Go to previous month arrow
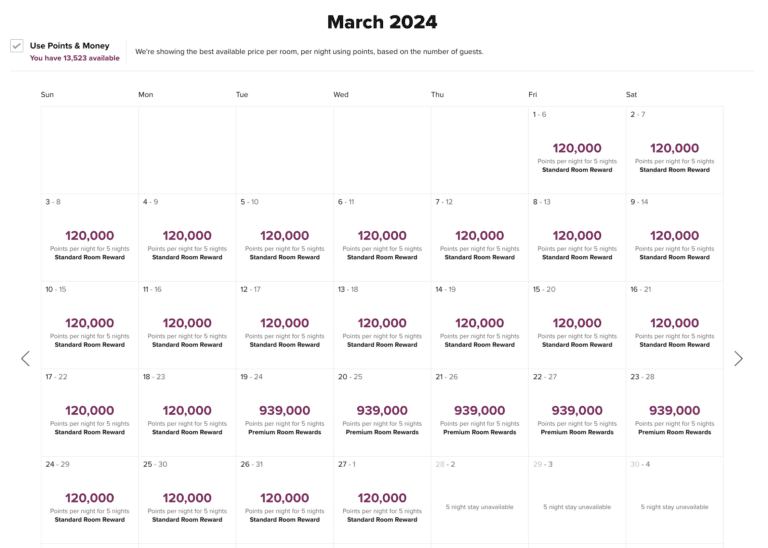768x548 pixels. click(x=26, y=358)
